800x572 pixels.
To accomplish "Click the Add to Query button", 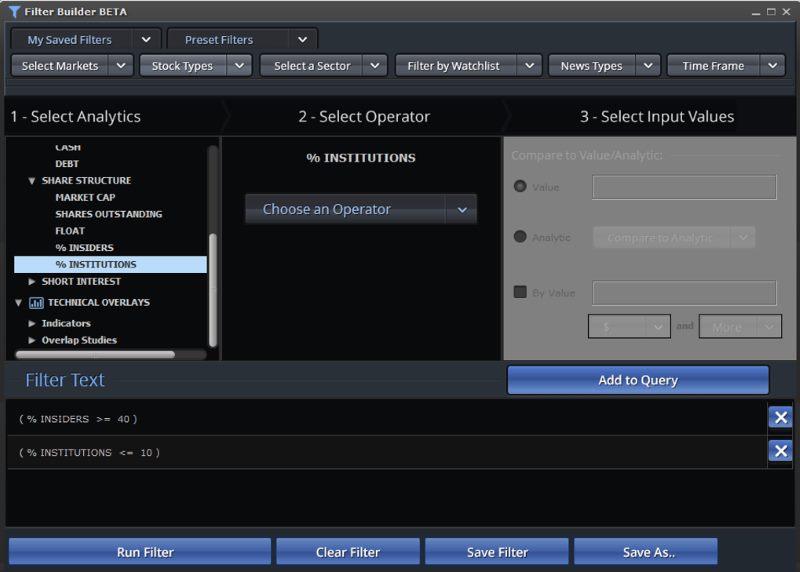I will (x=638, y=380).
